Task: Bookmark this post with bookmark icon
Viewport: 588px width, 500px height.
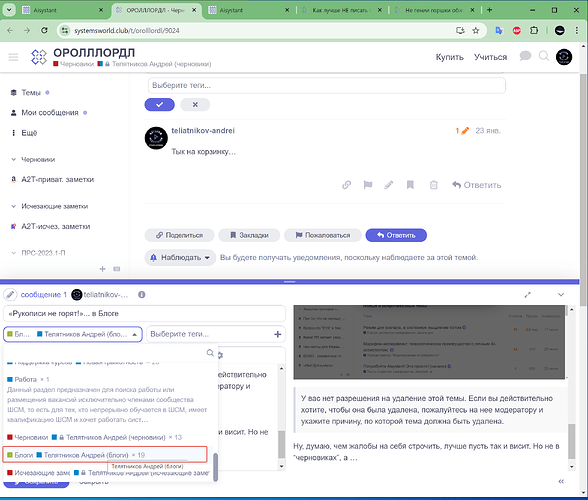Action: click(x=410, y=185)
